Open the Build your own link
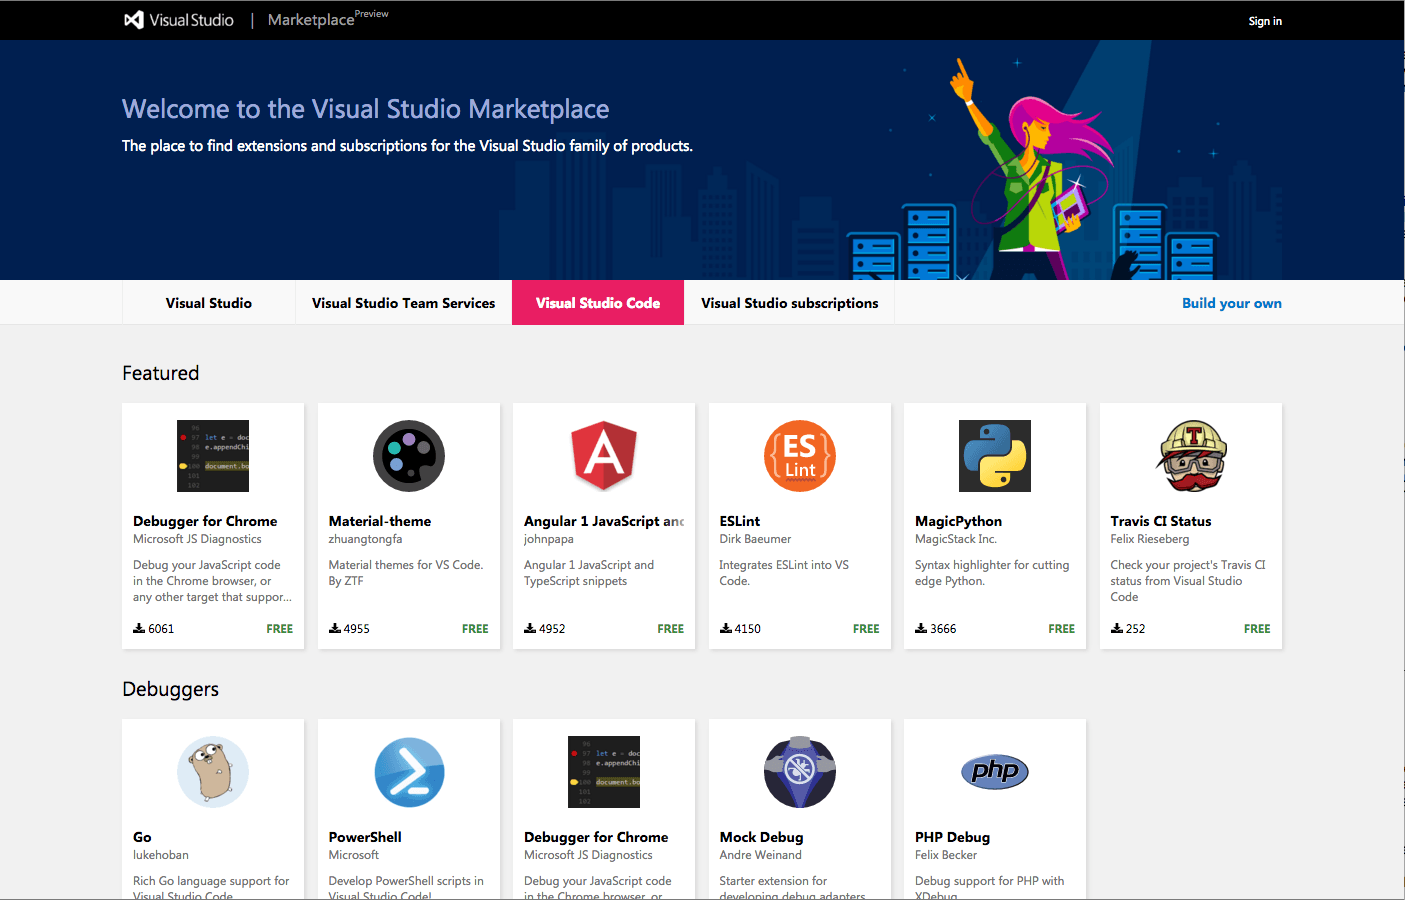Screen dimensions: 1405x900 [1231, 303]
